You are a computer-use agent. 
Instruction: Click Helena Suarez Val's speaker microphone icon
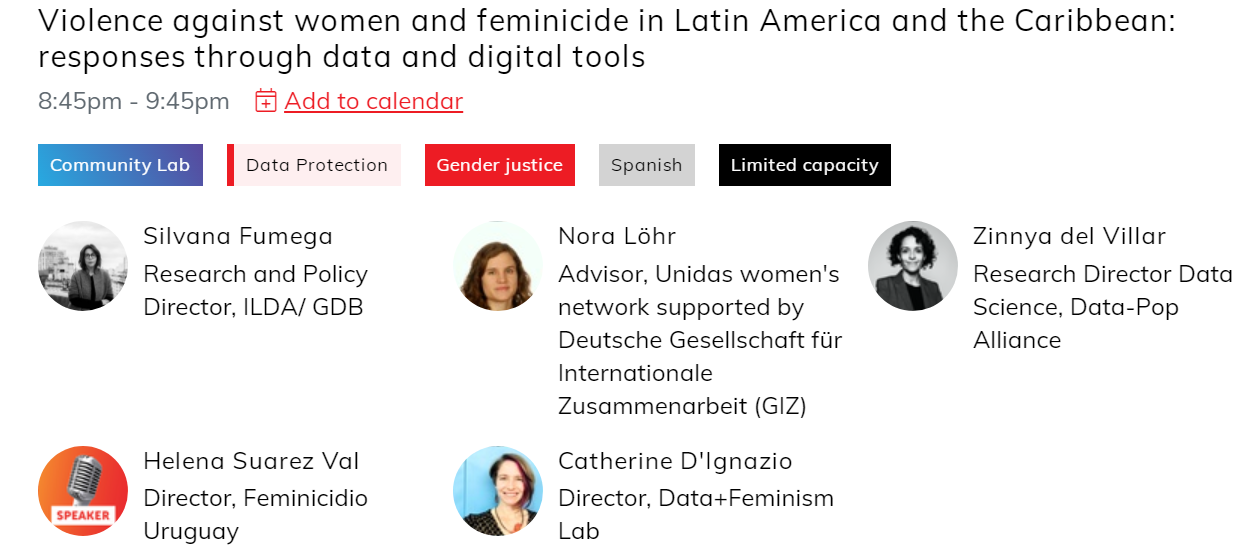tap(83, 491)
